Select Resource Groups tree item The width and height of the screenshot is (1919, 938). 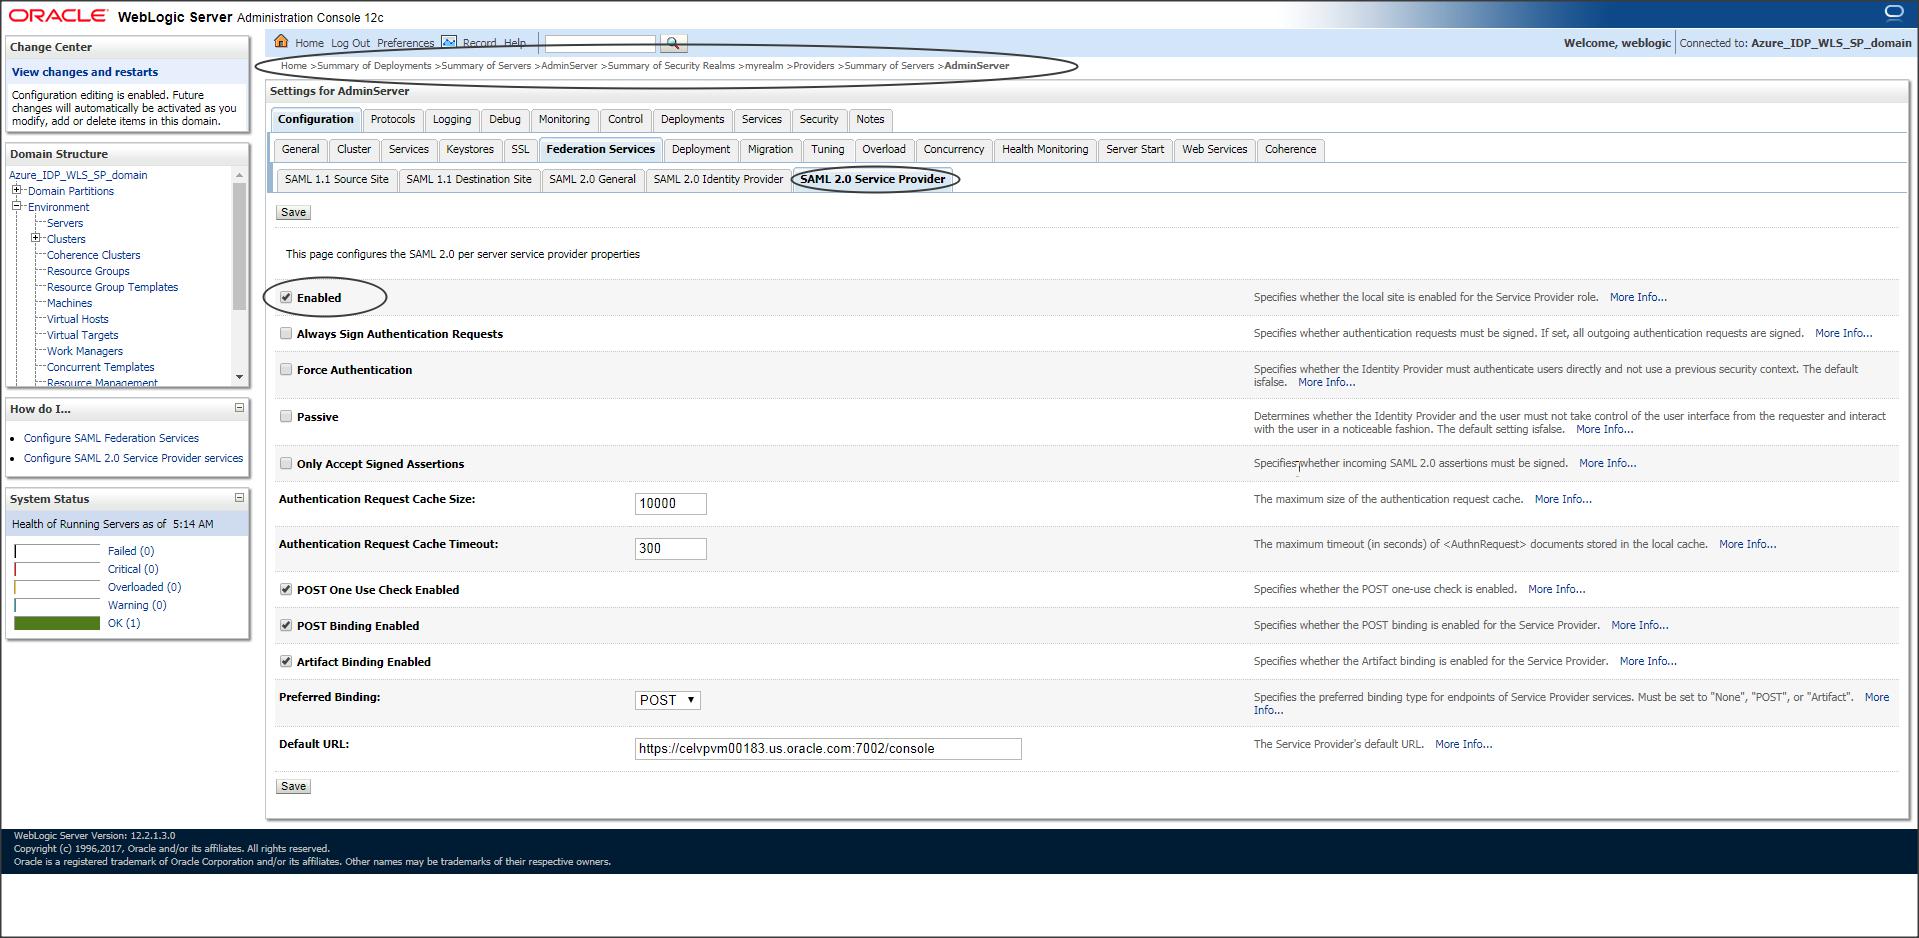[x=88, y=271]
